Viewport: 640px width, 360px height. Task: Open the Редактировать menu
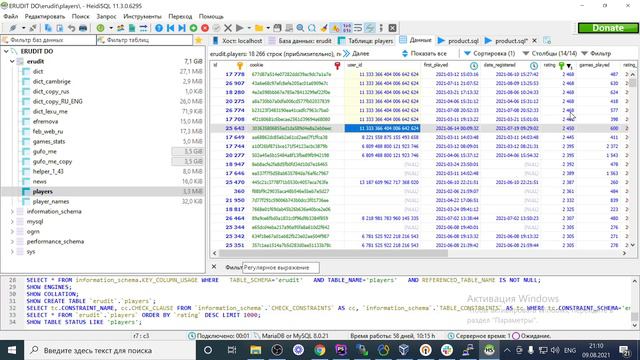[45, 16]
